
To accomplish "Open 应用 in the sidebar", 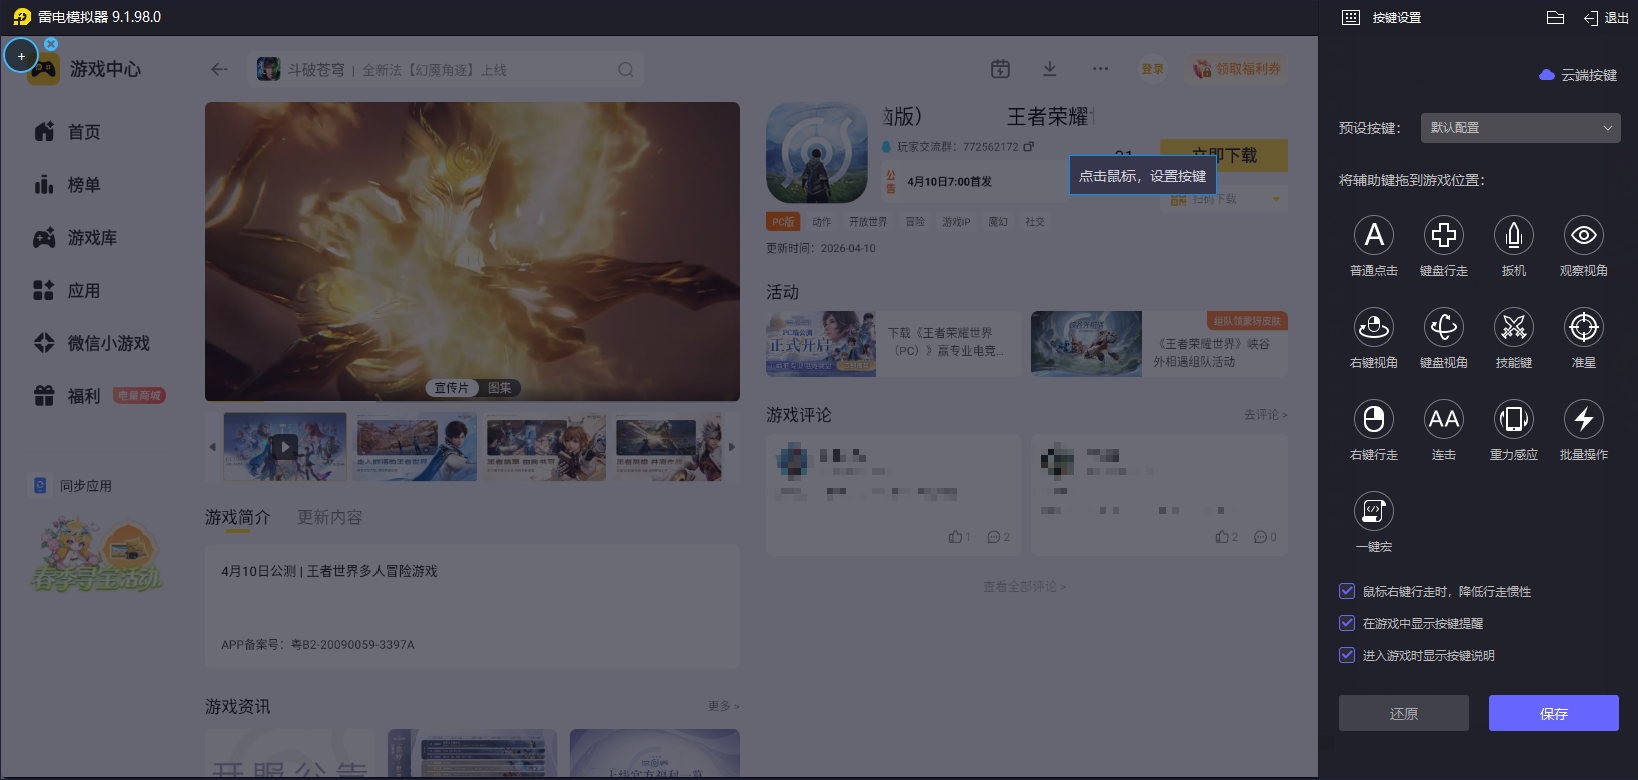I will 68,291.
